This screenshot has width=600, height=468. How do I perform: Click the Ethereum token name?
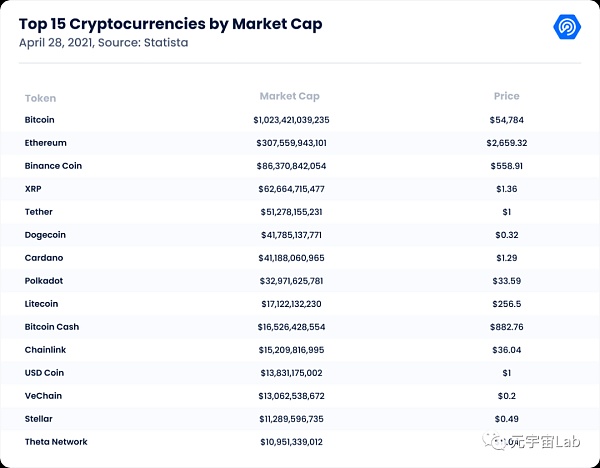45,143
